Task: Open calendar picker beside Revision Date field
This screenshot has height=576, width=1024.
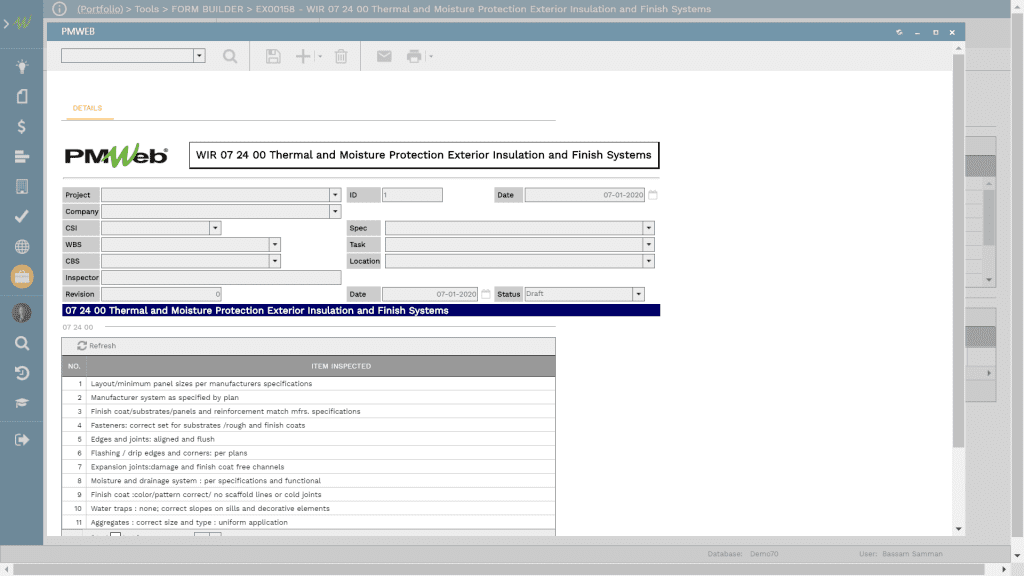Action: [486, 294]
